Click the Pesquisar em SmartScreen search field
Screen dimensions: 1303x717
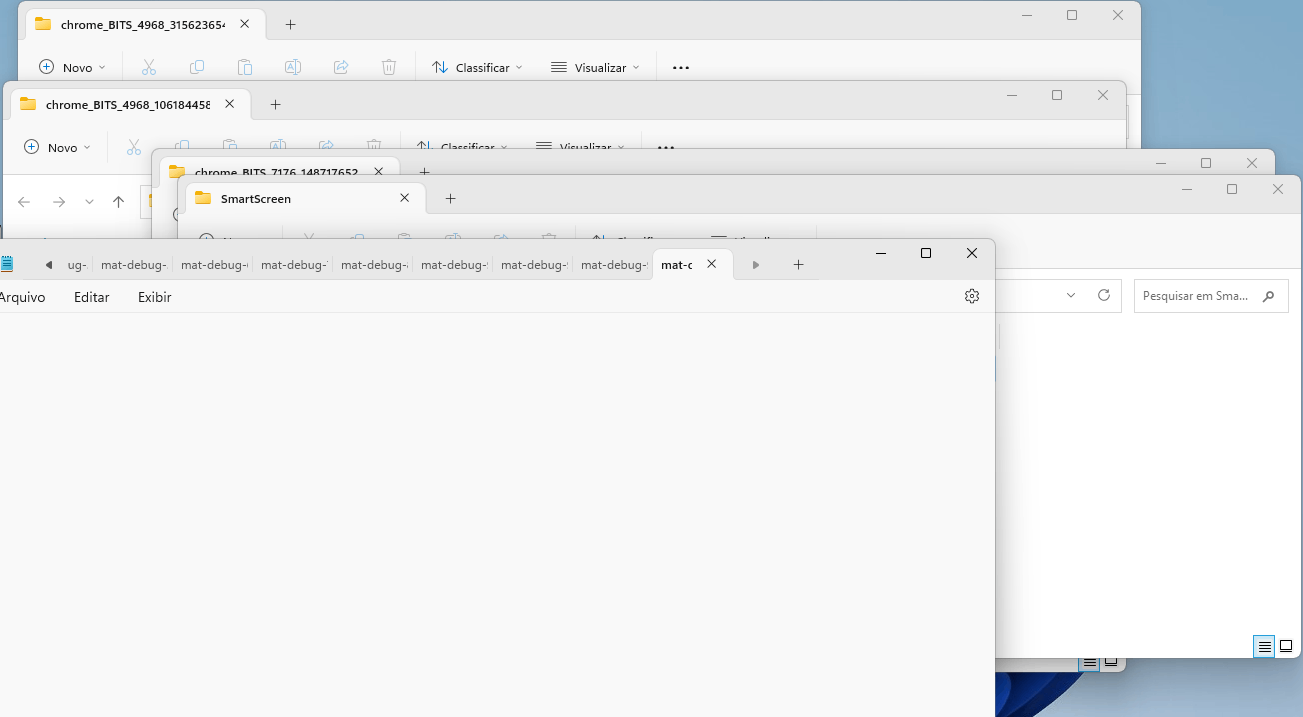pos(1211,296)
